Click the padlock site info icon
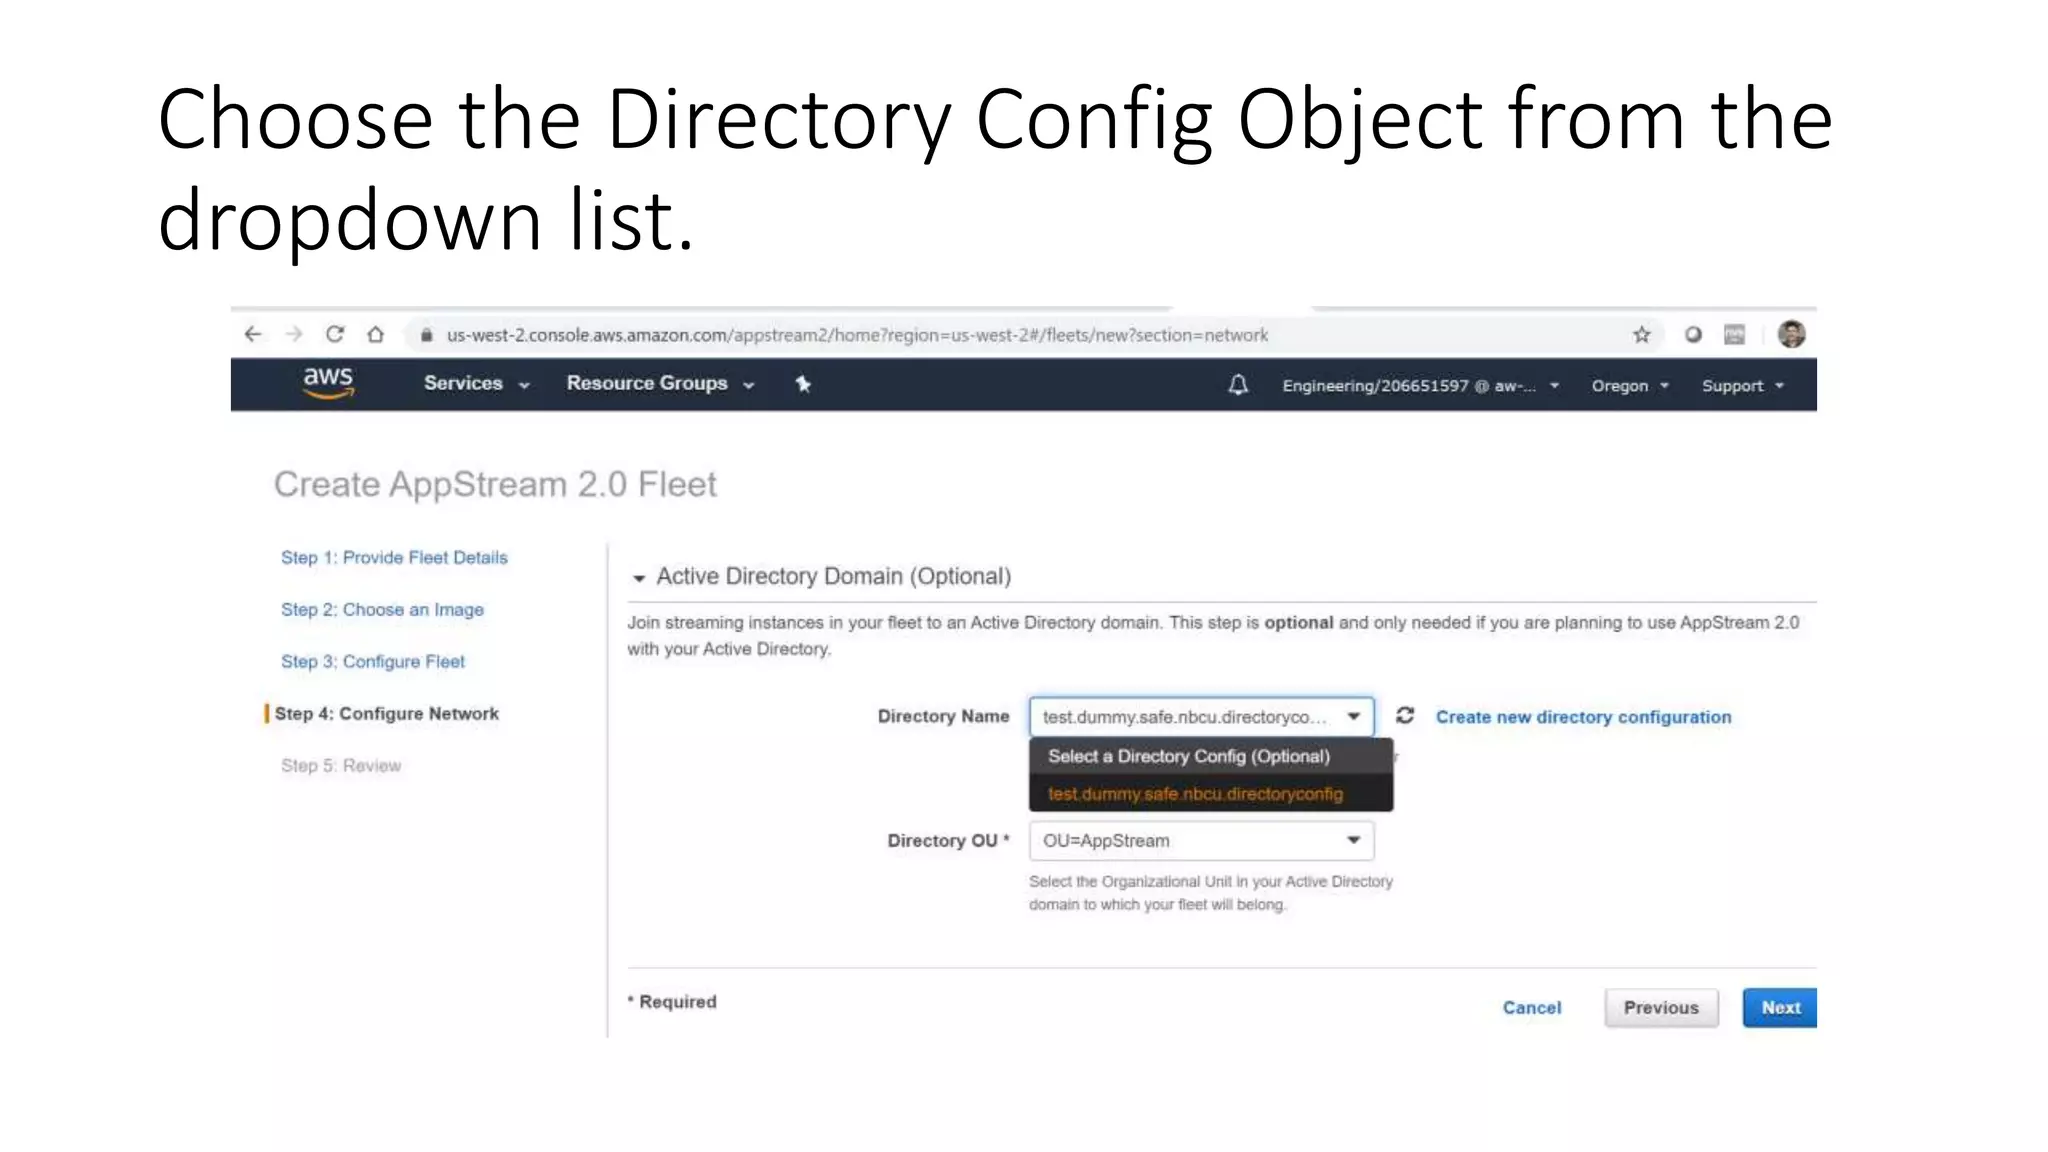Image resolution: width=2048 pixels, height=1152 pixels. pos(427,335)
